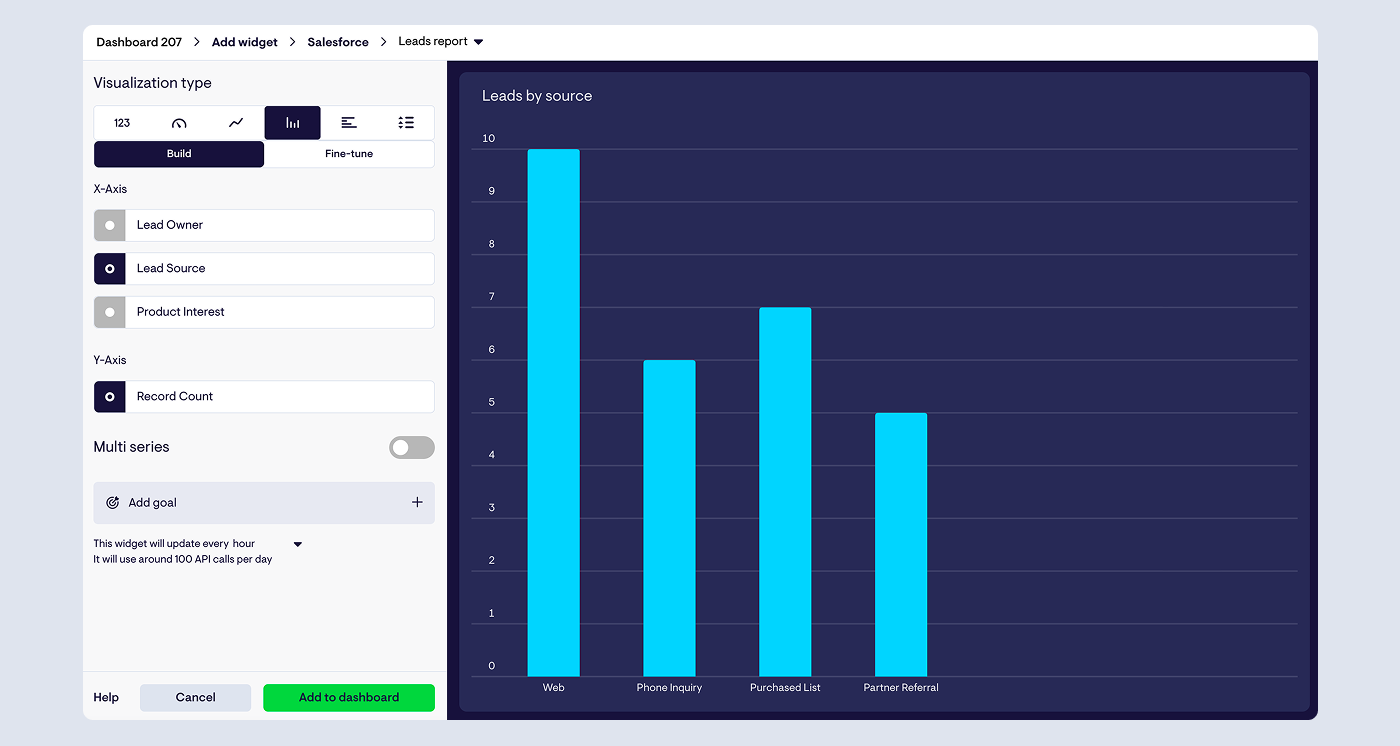Click the Add to dashboard button
Viewport: 1400px width, 746px height.
click(x=349, y=698)
